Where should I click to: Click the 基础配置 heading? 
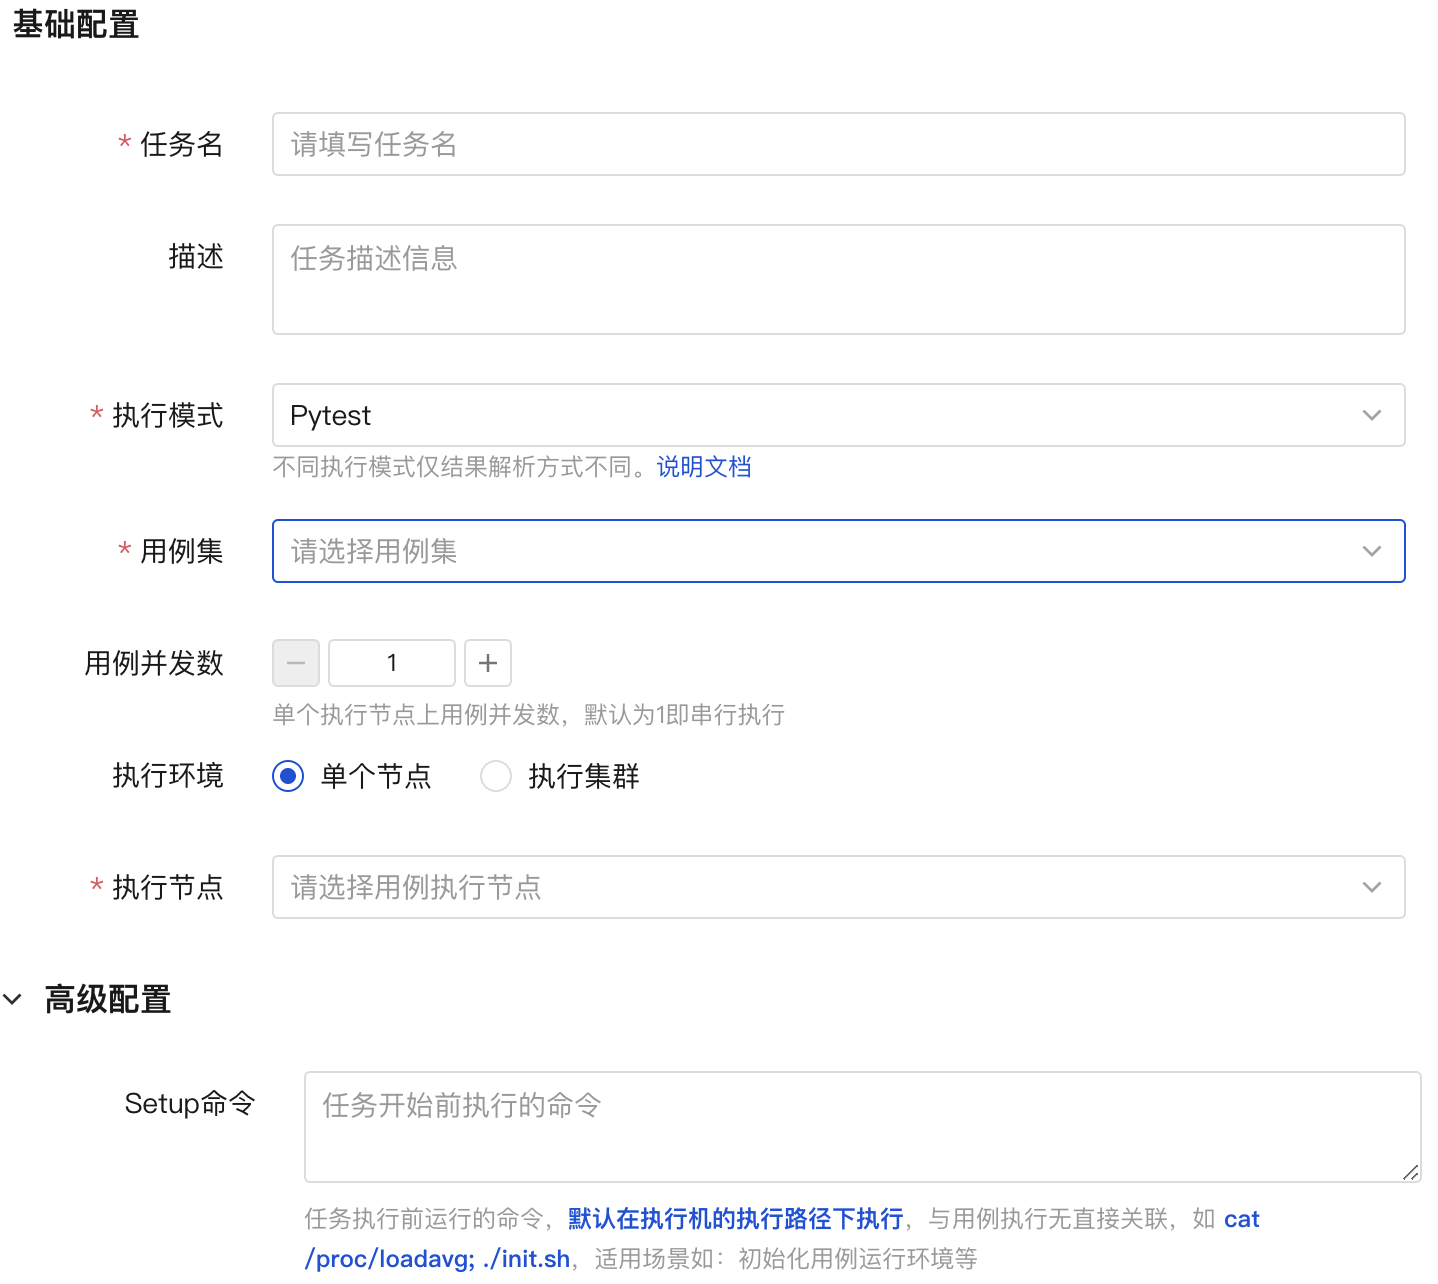tap(76, 24)
